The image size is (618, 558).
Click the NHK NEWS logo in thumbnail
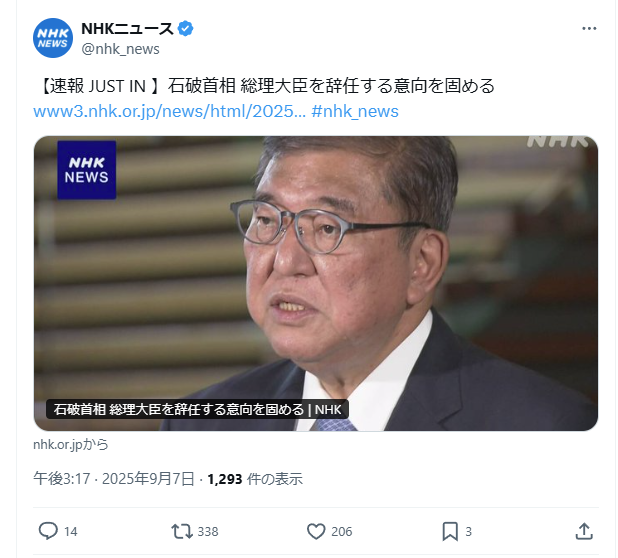(87, 170)
